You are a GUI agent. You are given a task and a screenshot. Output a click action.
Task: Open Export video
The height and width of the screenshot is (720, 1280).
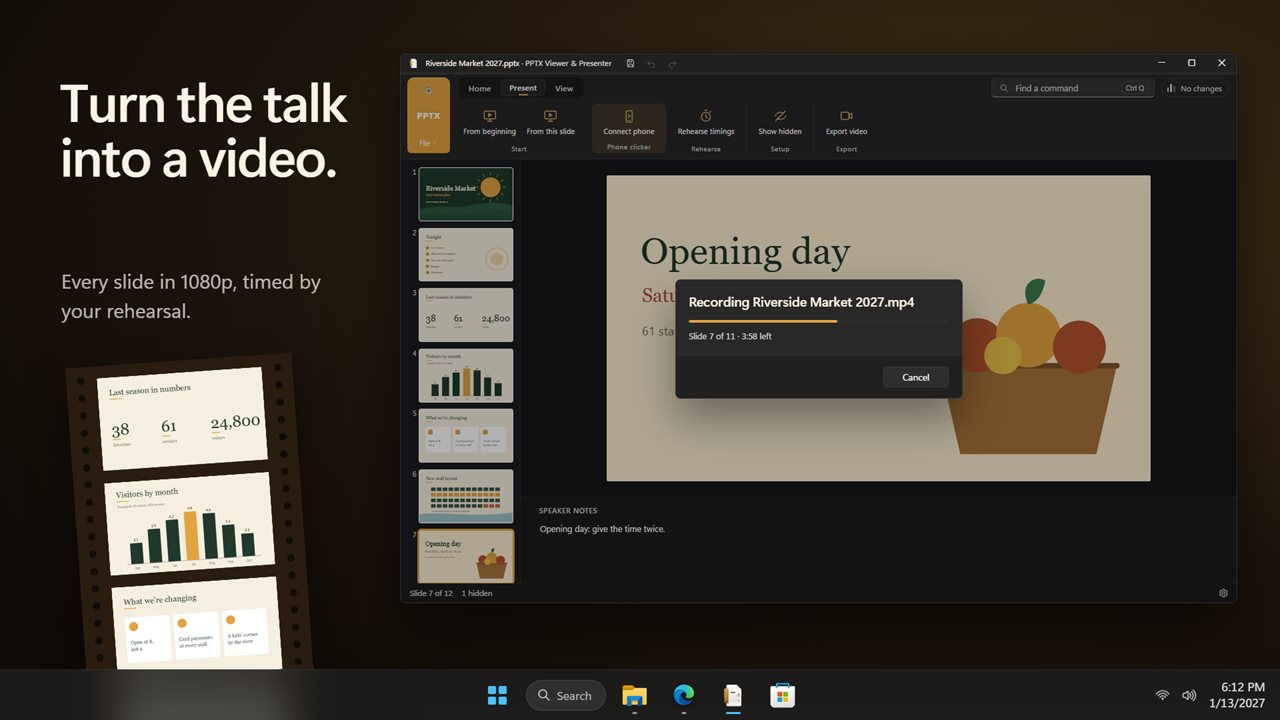(x=846, y=123)
